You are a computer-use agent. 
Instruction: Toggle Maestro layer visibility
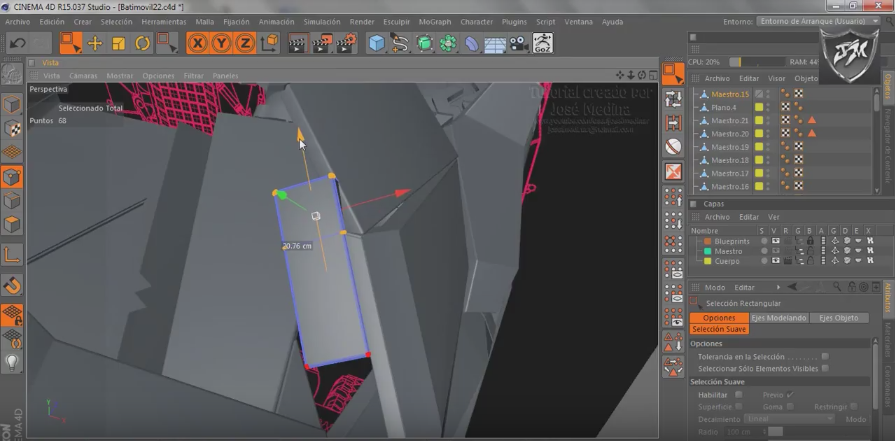click(776, 251)
